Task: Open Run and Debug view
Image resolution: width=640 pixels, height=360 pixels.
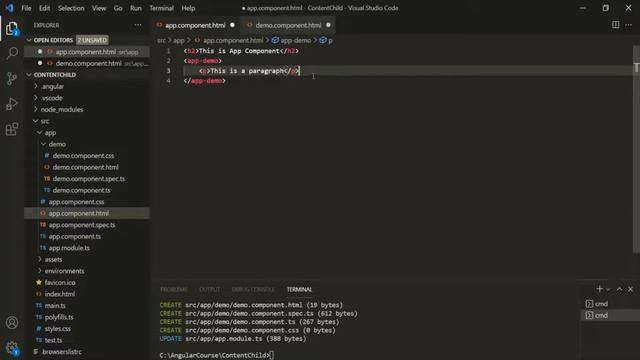Action: 12,104
